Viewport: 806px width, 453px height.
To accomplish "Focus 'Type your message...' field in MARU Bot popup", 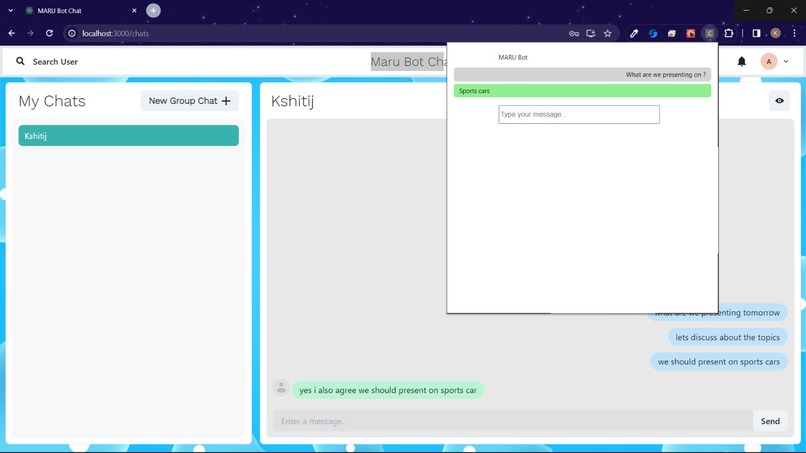I will pos(579,115).
